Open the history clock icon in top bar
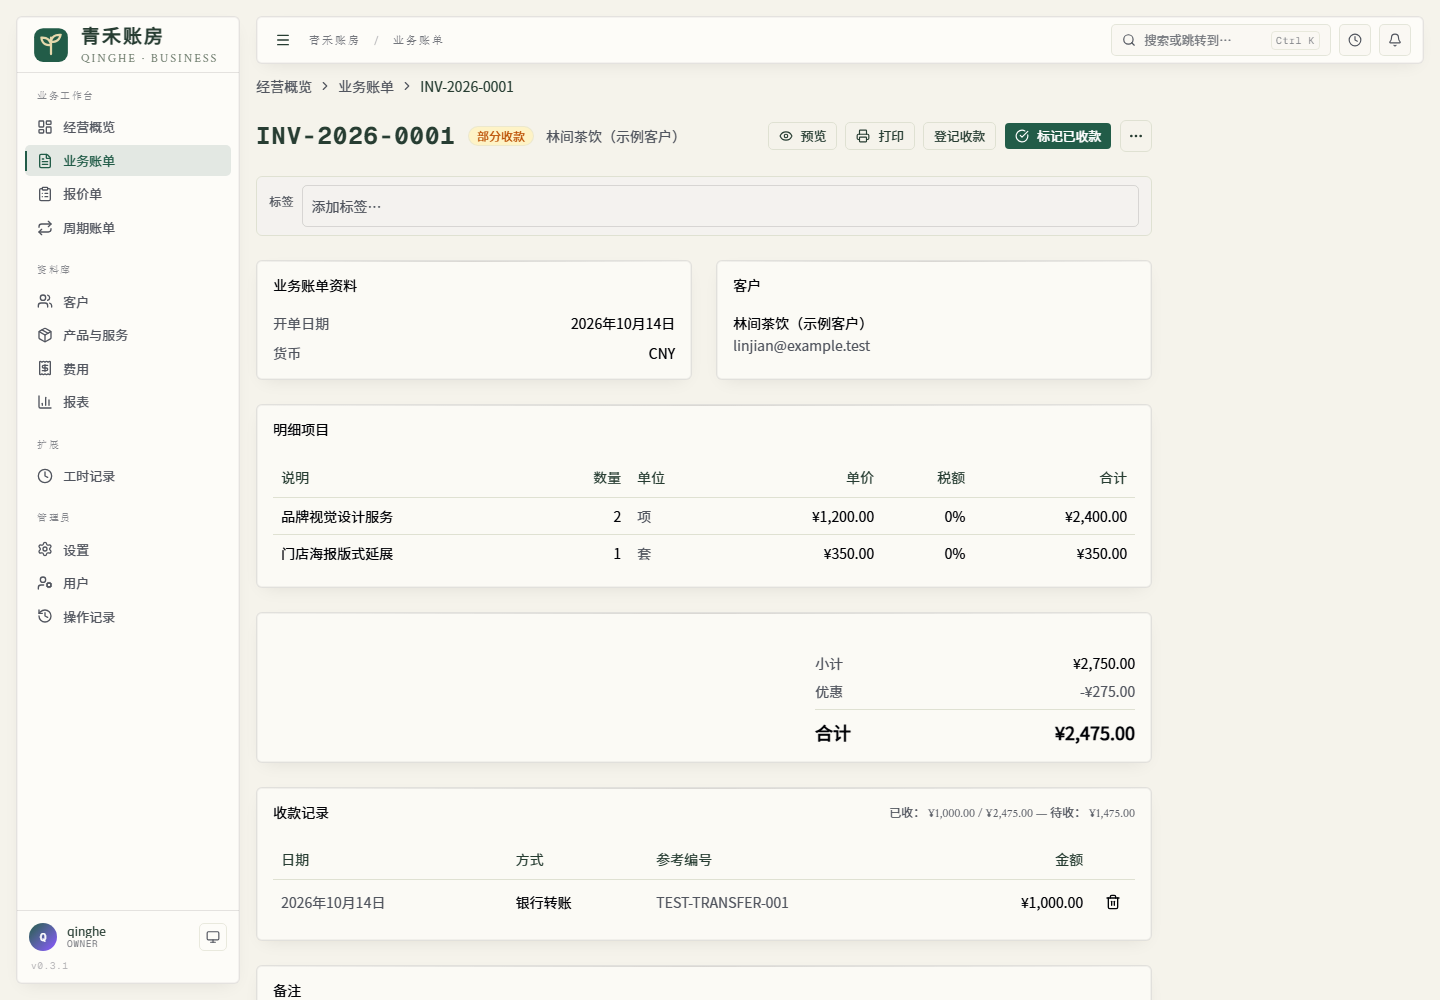1440x1000 pixels. coord(1355,40)
